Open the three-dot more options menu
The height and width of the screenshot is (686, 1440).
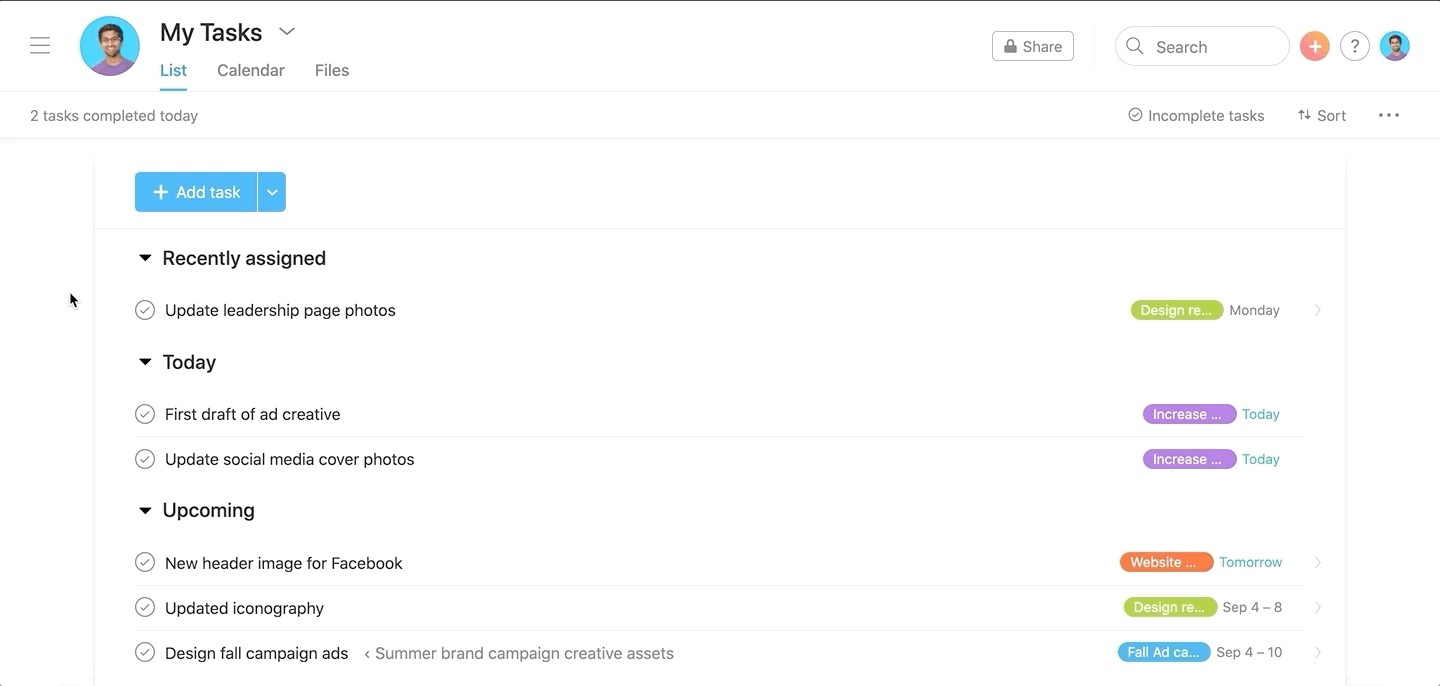[1389, 116]
